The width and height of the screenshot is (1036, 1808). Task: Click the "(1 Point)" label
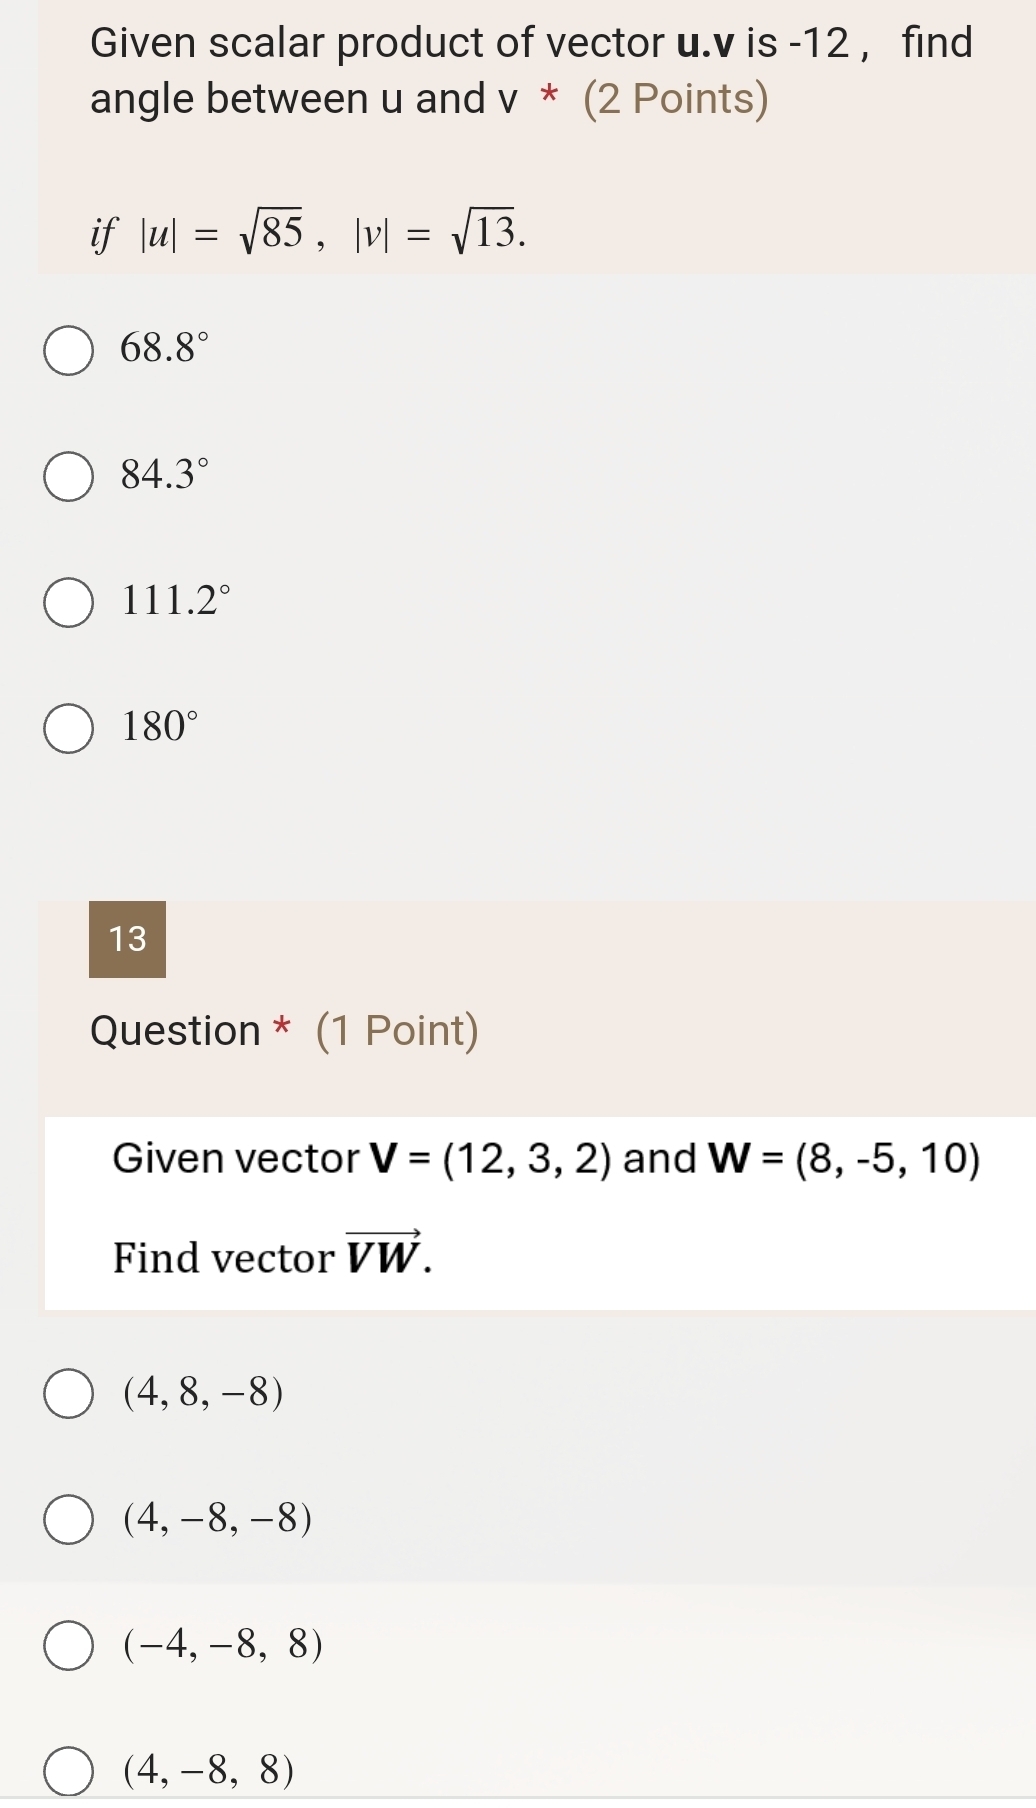click(x=397, y=1031)
